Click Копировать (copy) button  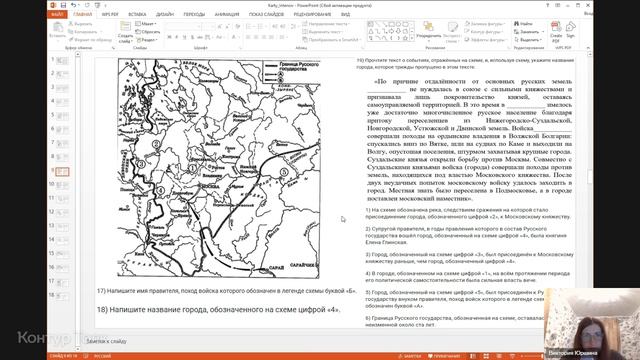point(84,32)
